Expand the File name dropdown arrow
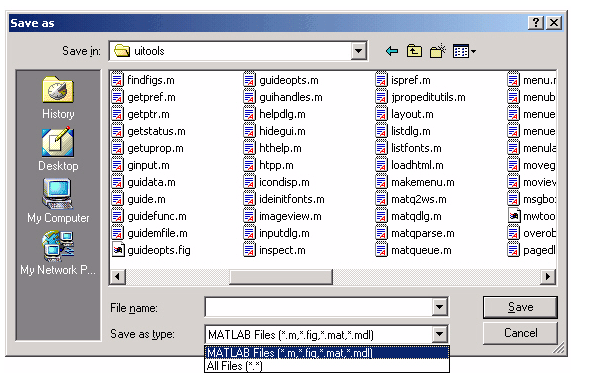This screenshot has height=376, width=600. pyautogui.click(x=440, y=307)
